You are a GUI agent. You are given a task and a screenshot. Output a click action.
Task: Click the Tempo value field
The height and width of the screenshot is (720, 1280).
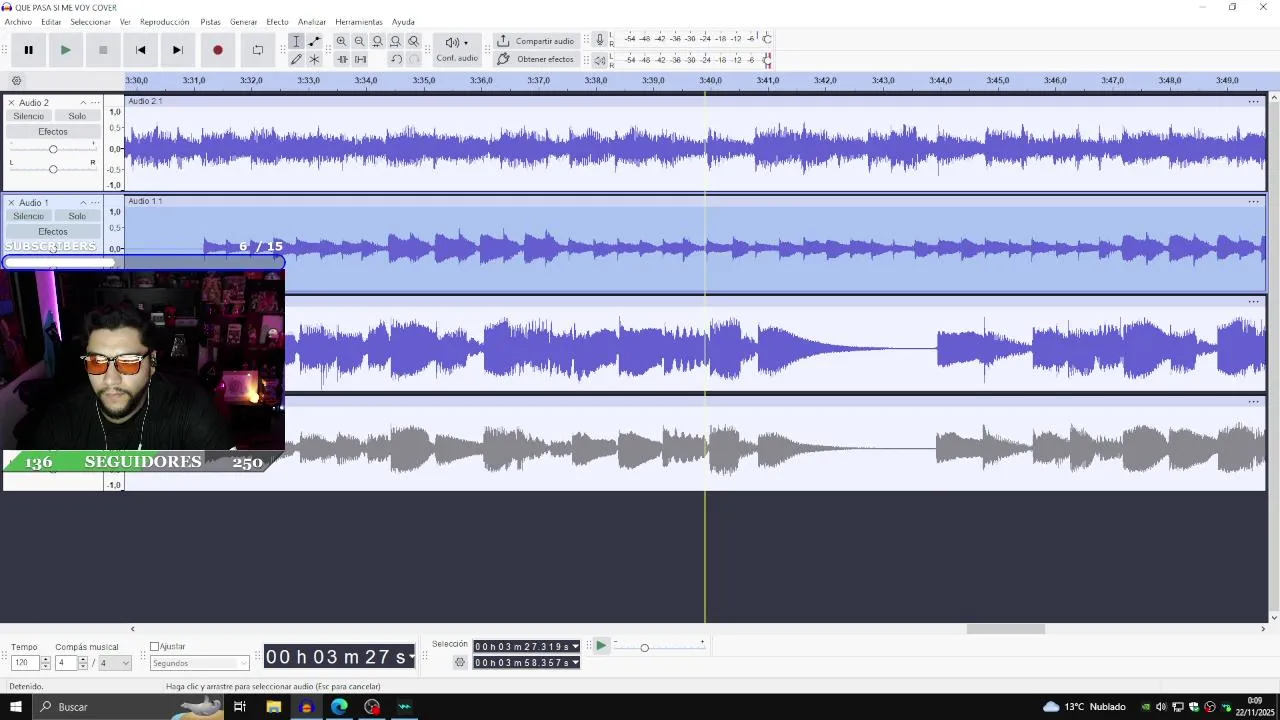click(x=26, y=663)
